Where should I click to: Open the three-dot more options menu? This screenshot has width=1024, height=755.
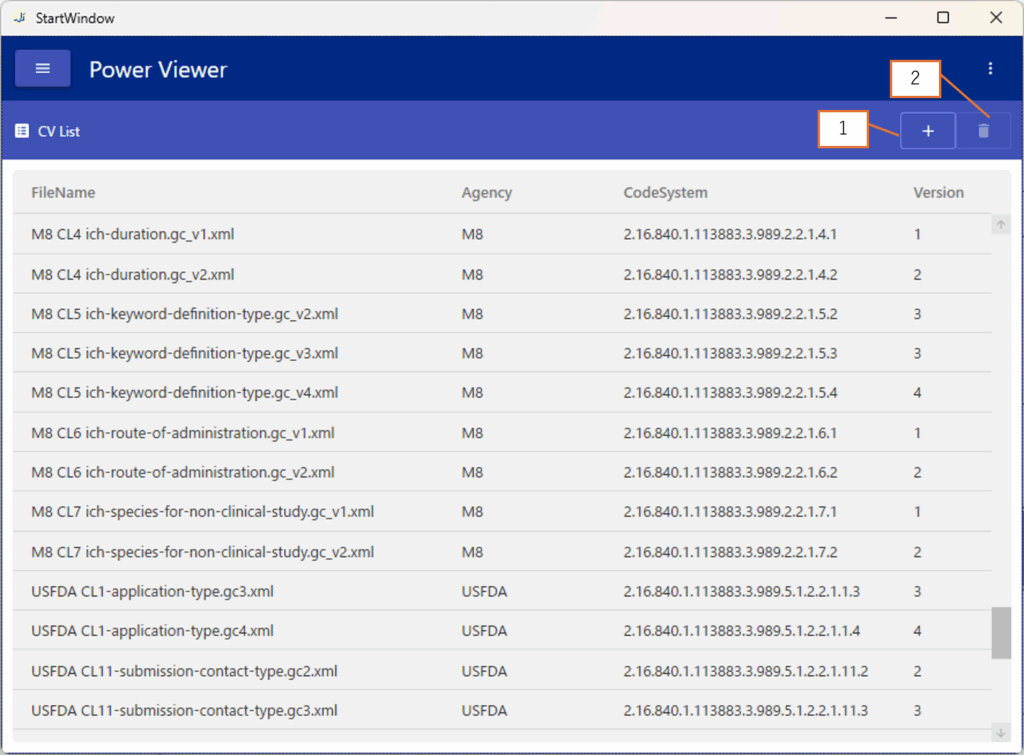pos(990,69)
